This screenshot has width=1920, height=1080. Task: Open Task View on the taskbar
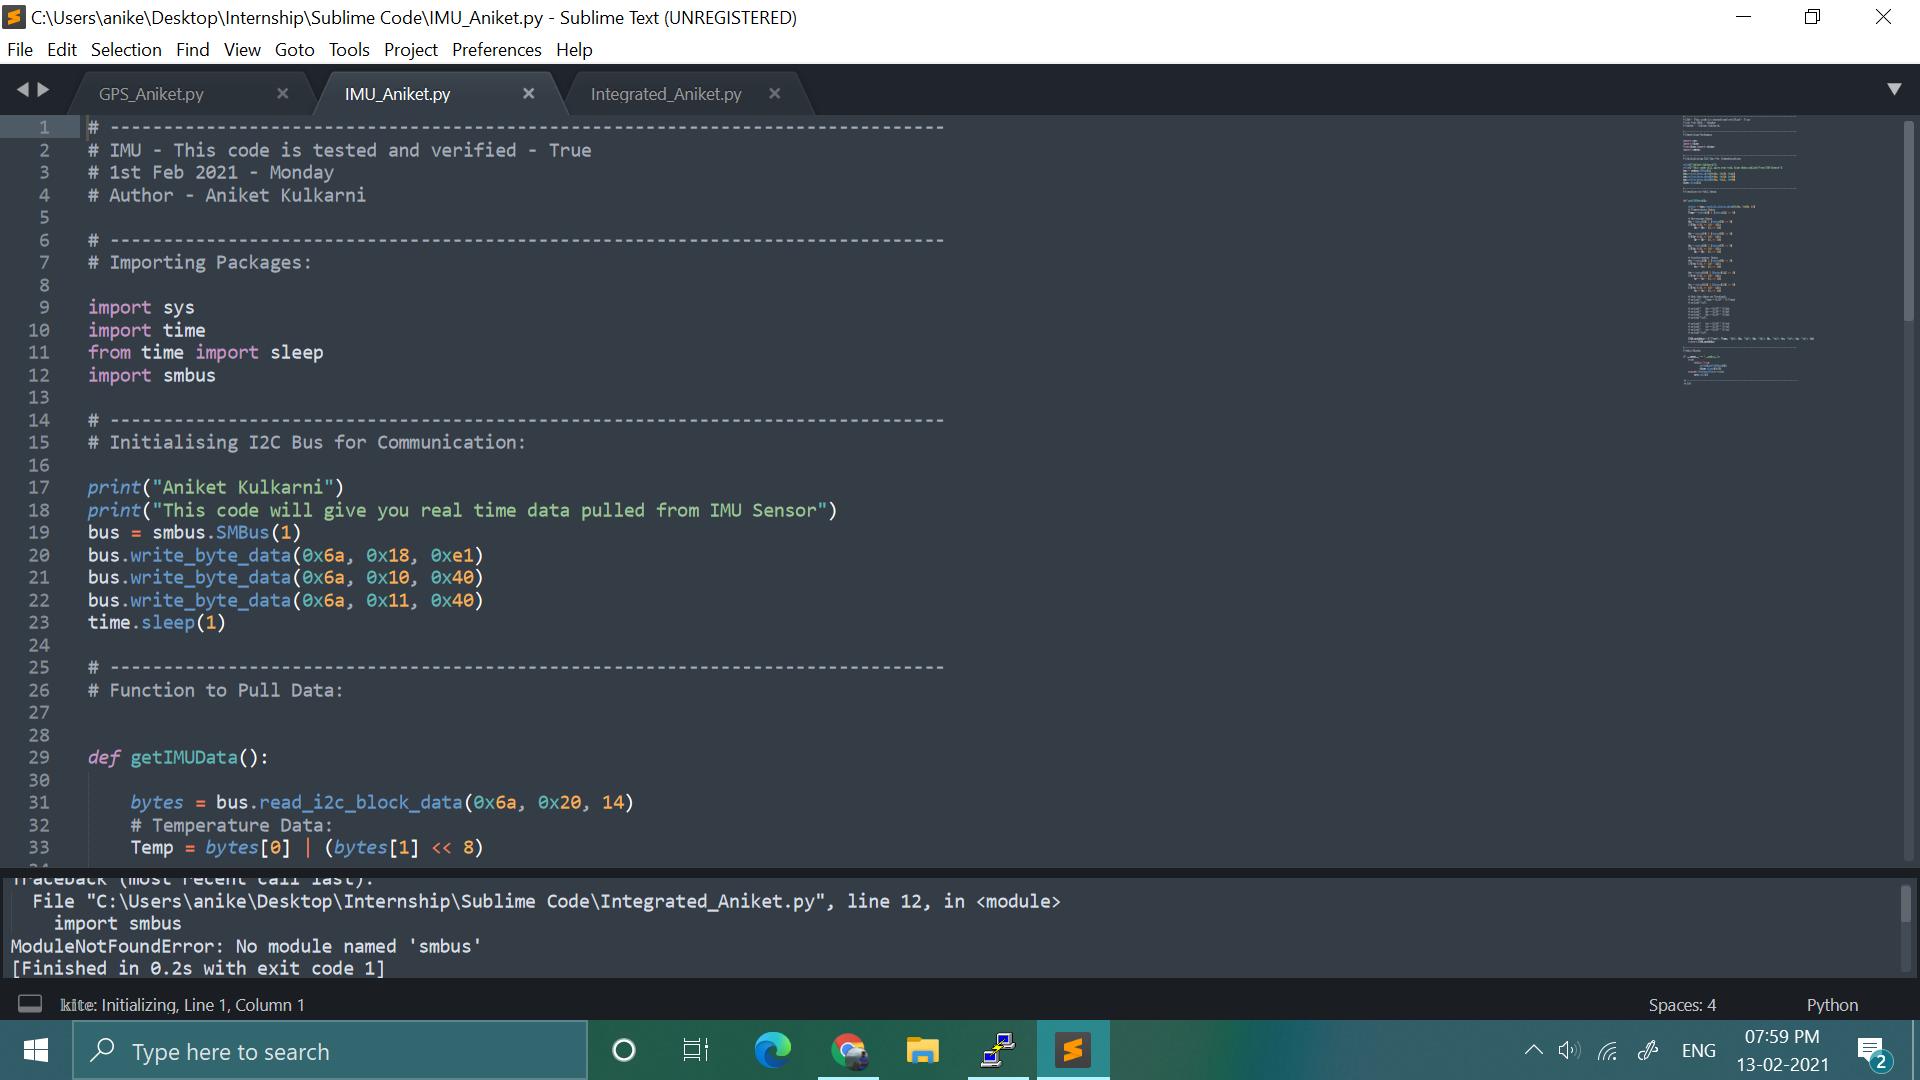coord(695,1050)
